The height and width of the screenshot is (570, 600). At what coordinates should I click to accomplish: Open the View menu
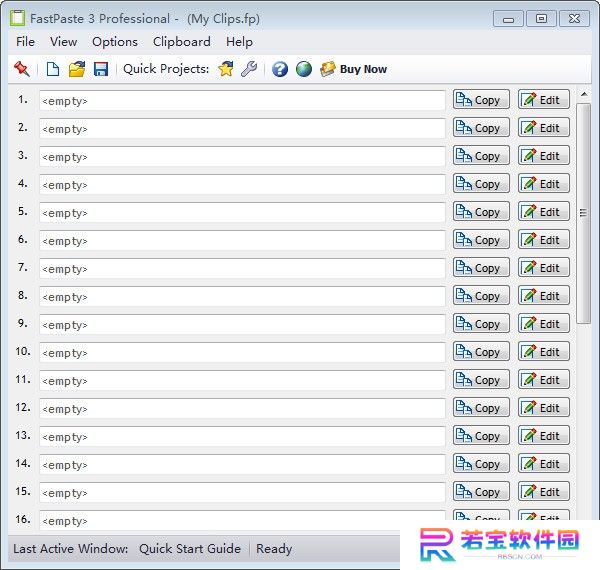tap(64, 42)
